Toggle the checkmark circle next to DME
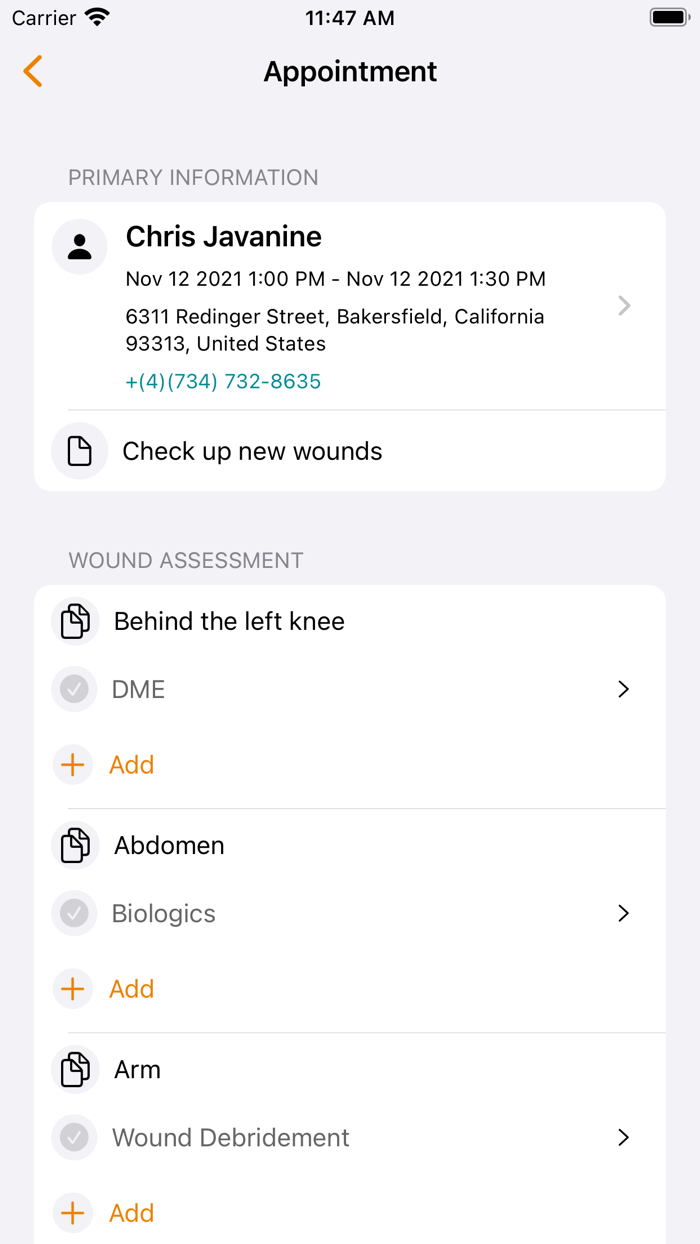 (x=74, y=689)
